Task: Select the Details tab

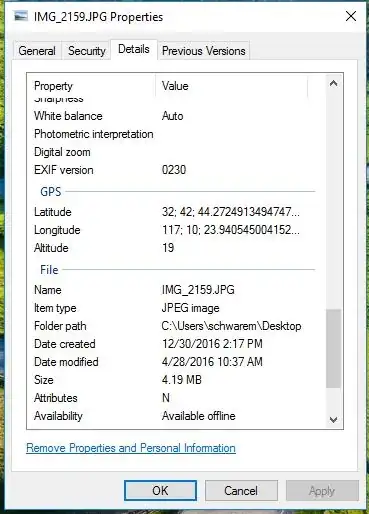Action: click(134, 49)
